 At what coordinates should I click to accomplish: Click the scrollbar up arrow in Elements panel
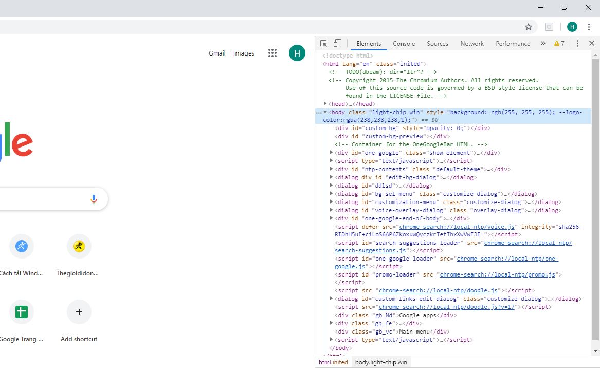click(x=595, y=55)
